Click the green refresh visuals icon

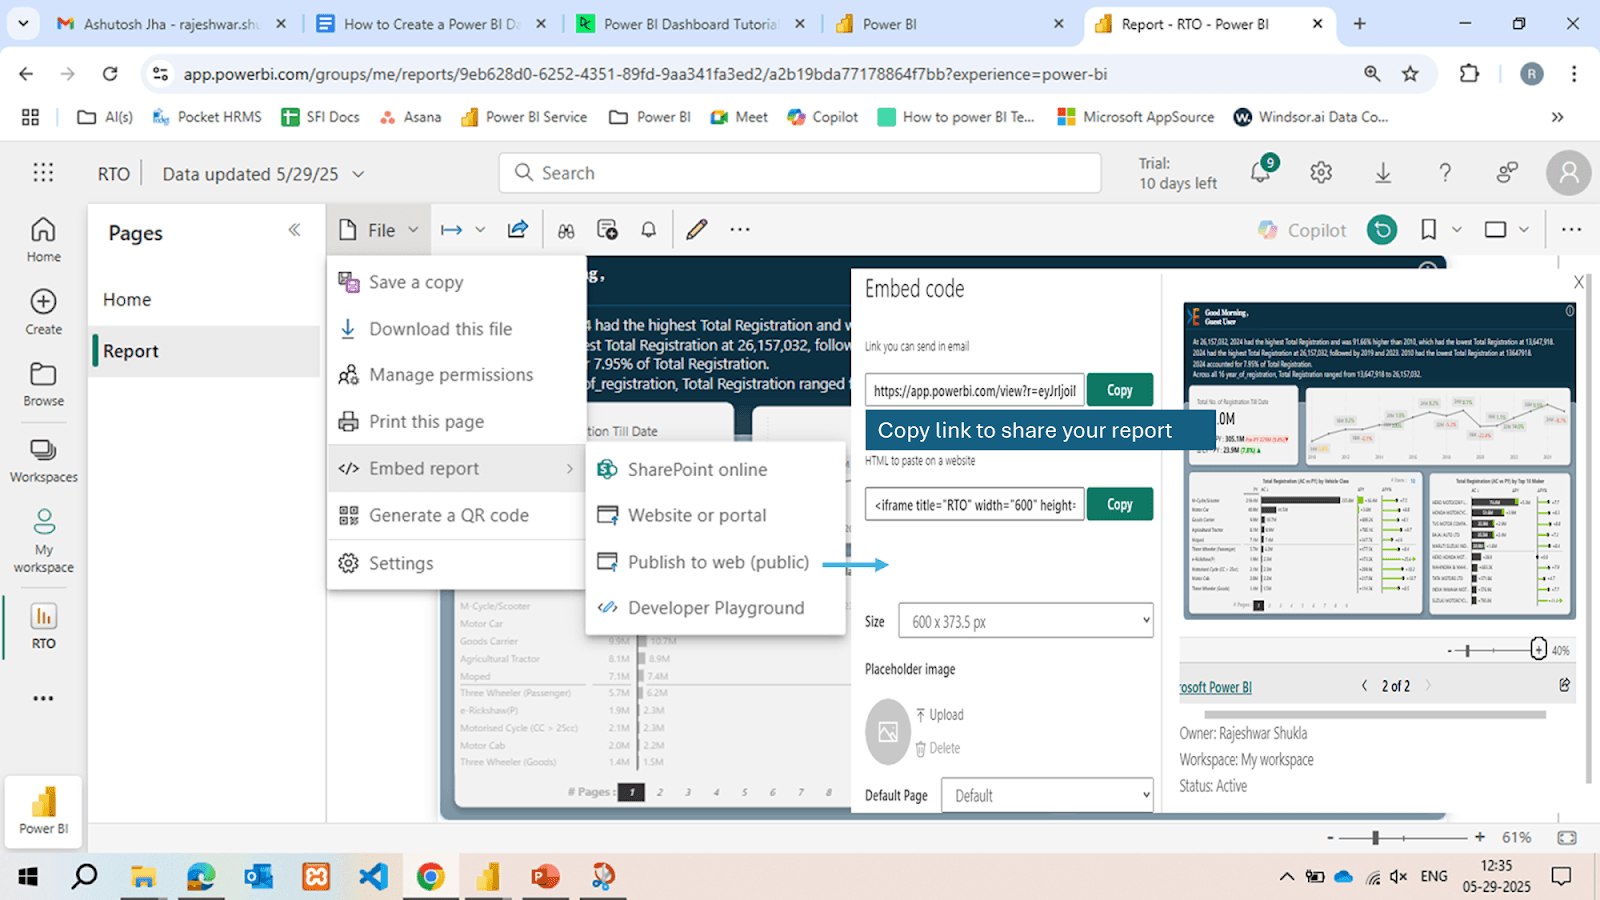[x=1382, y=230]
